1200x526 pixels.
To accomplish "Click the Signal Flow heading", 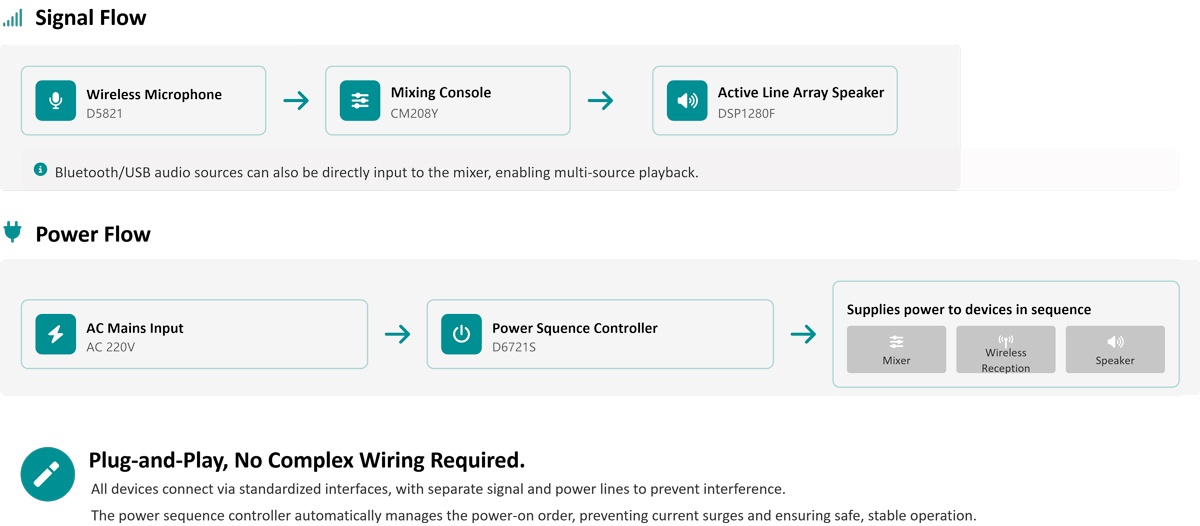I will click(x=91, y=18).
